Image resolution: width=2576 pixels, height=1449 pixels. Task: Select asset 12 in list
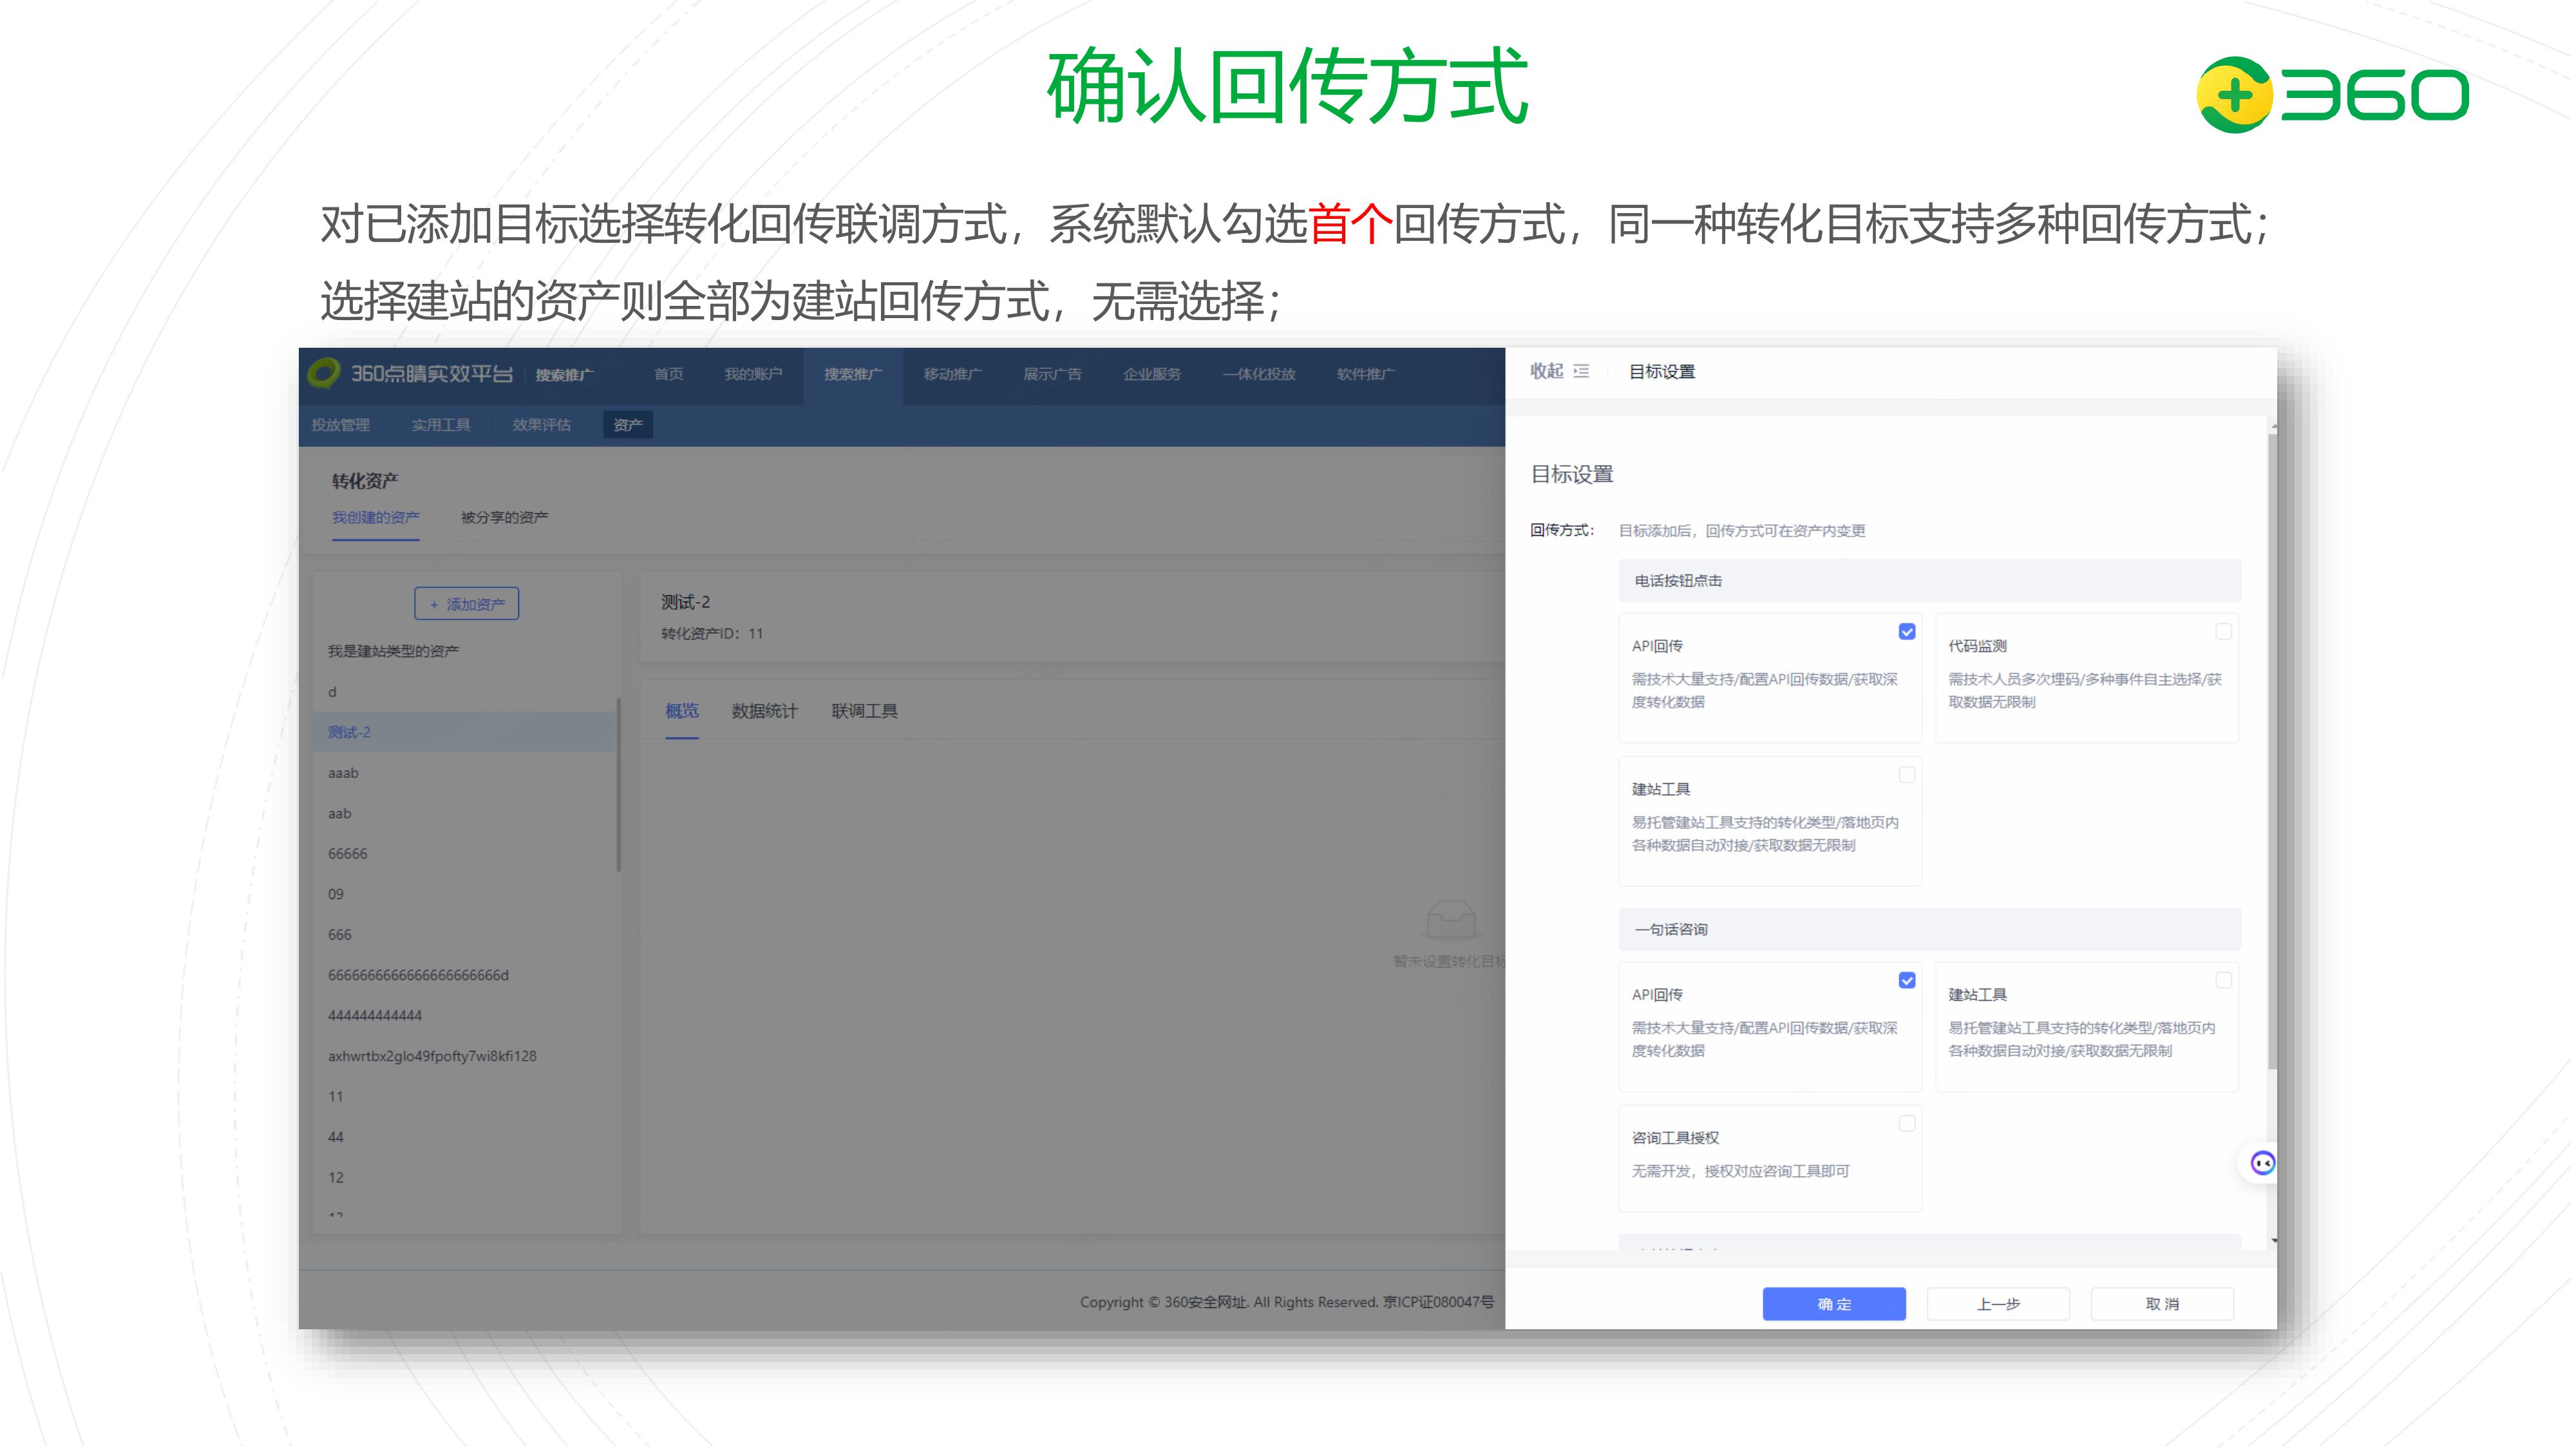[465, 1178]
